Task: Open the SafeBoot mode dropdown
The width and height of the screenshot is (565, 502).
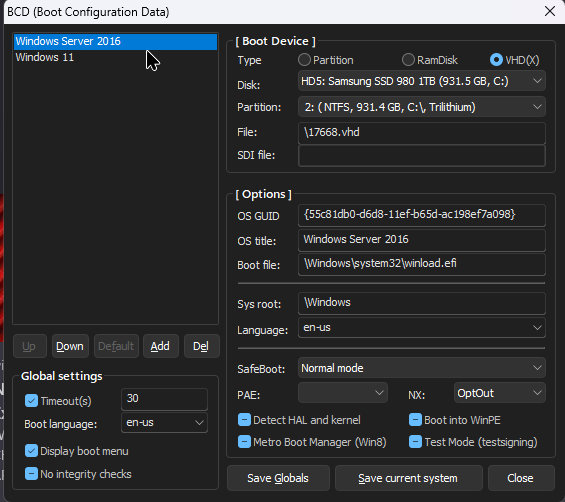Action: [422, 368]
